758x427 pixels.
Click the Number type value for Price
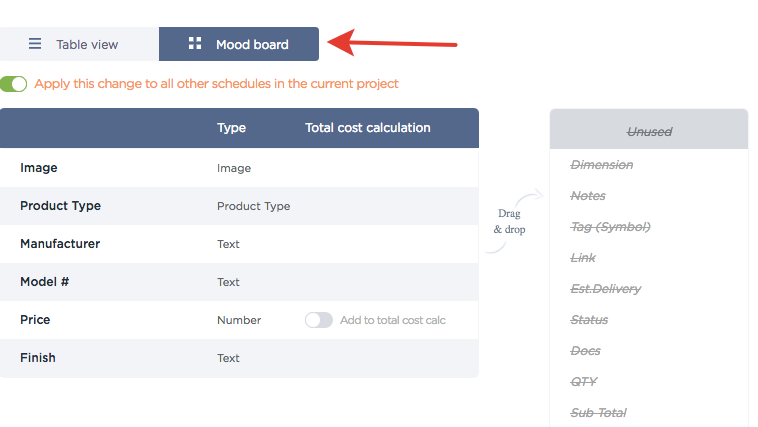click(239, 320)
